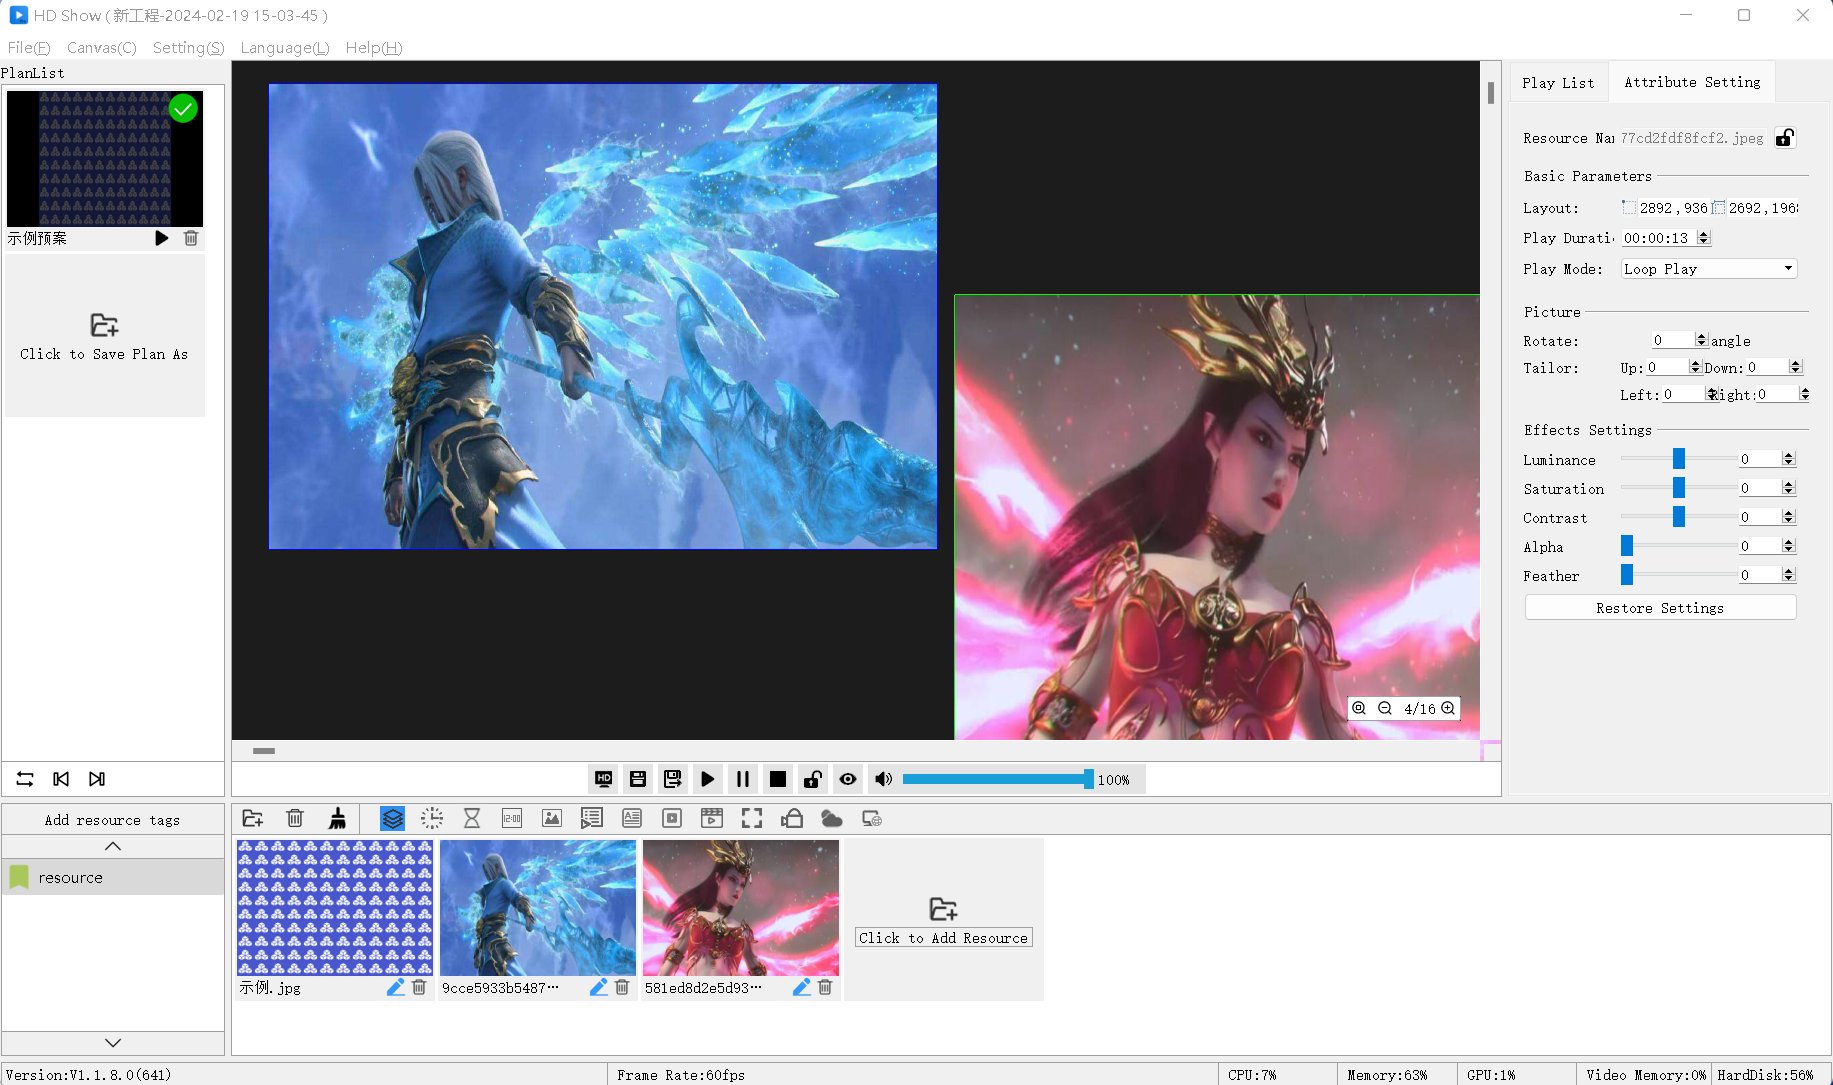Screen dimensions: 1833x1085
Task: Toggle the Resource Name lock icon
Action: 1785,138
